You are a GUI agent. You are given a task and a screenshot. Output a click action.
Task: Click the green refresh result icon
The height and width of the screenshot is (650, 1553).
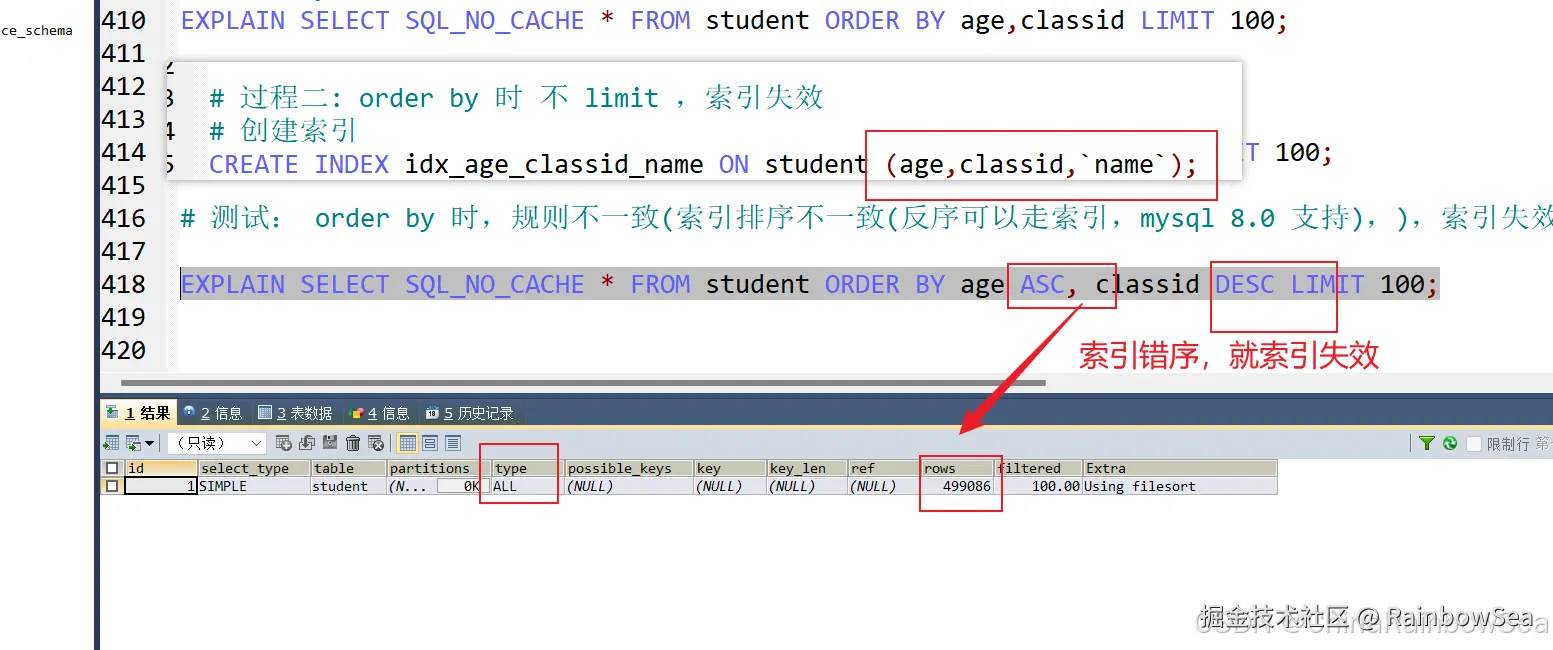pos(1449,443)
